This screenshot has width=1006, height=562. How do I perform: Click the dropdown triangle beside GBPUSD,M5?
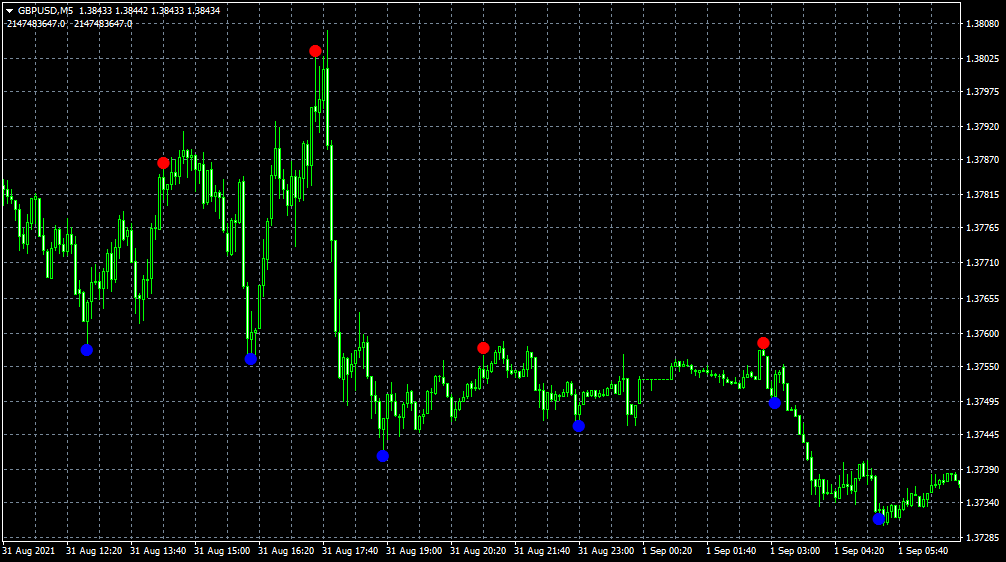pos(10,11)
